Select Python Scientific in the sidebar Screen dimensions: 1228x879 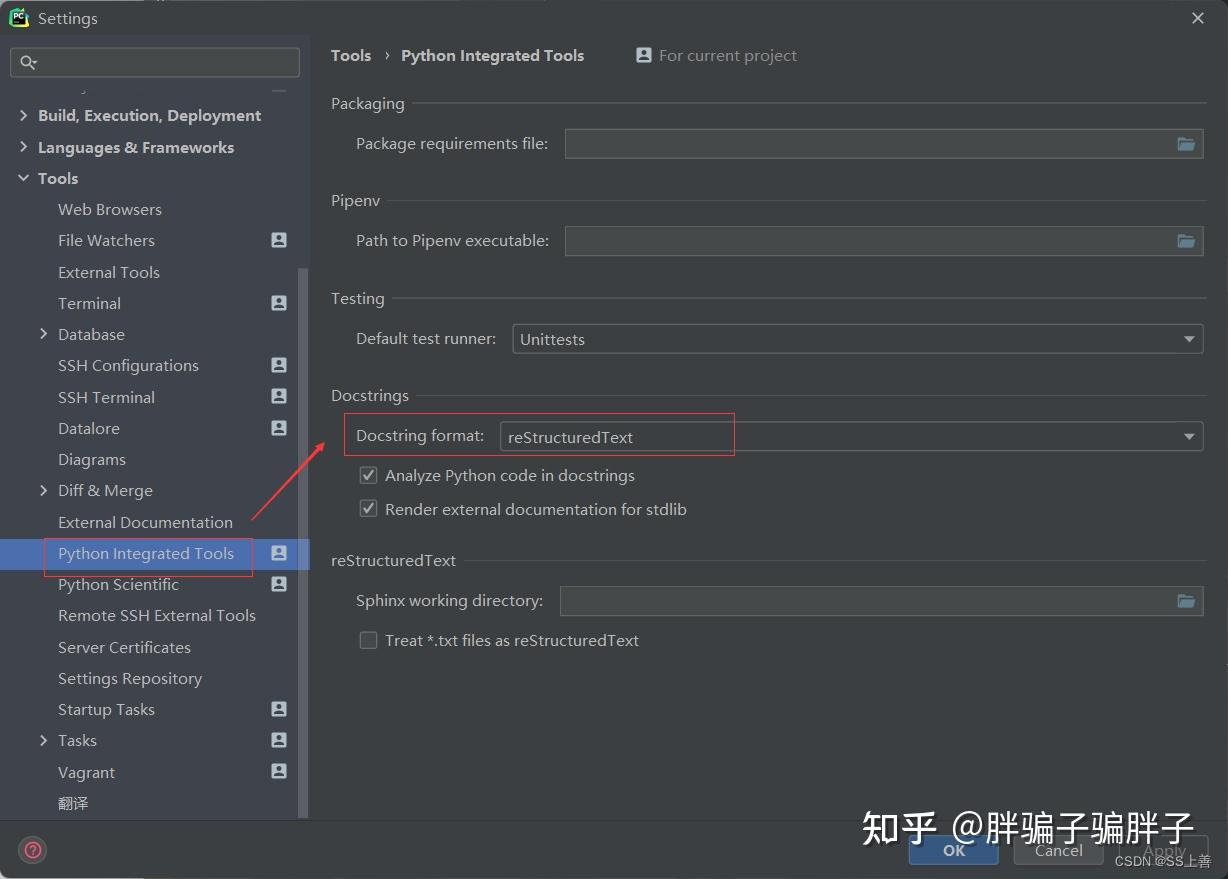click(118, 584)
